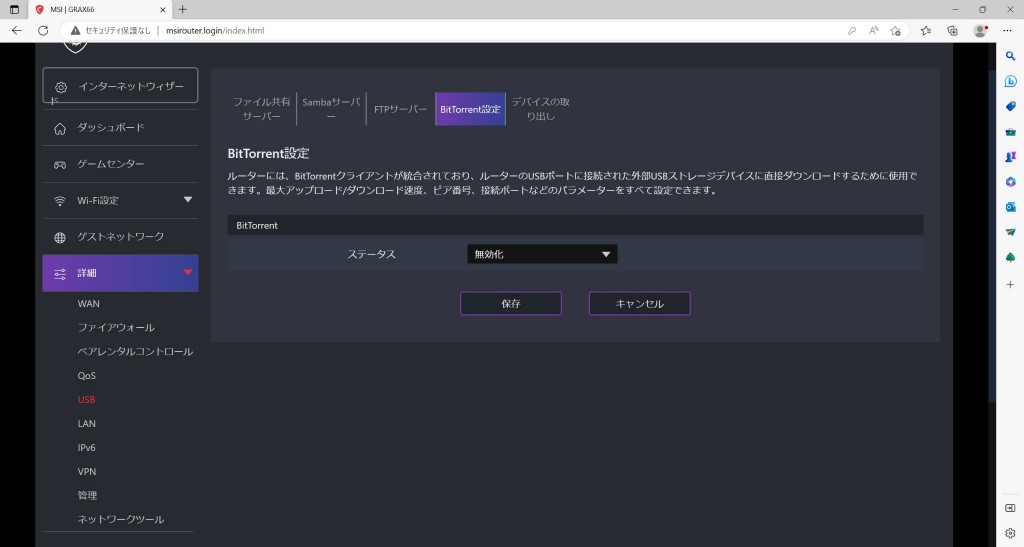Open the WAN submenu item
This screenshot has height=547, width=1024.
[89, 304]
